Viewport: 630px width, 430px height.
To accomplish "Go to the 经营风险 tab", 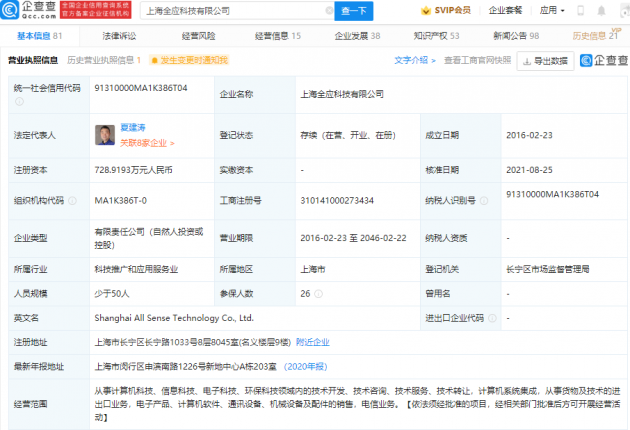I will [x=197, y=36].
